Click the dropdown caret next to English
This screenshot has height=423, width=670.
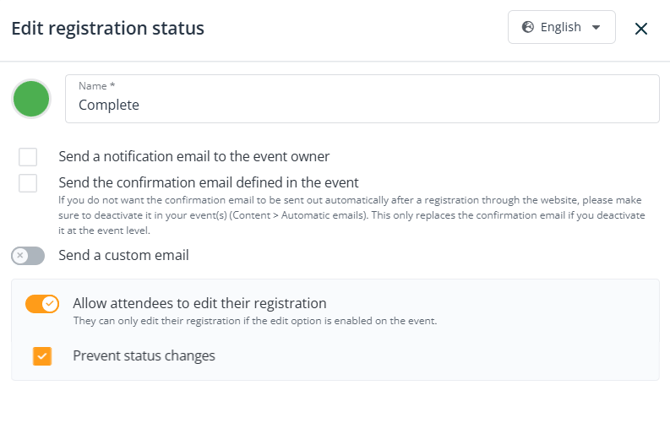click(x=597, y=28)
